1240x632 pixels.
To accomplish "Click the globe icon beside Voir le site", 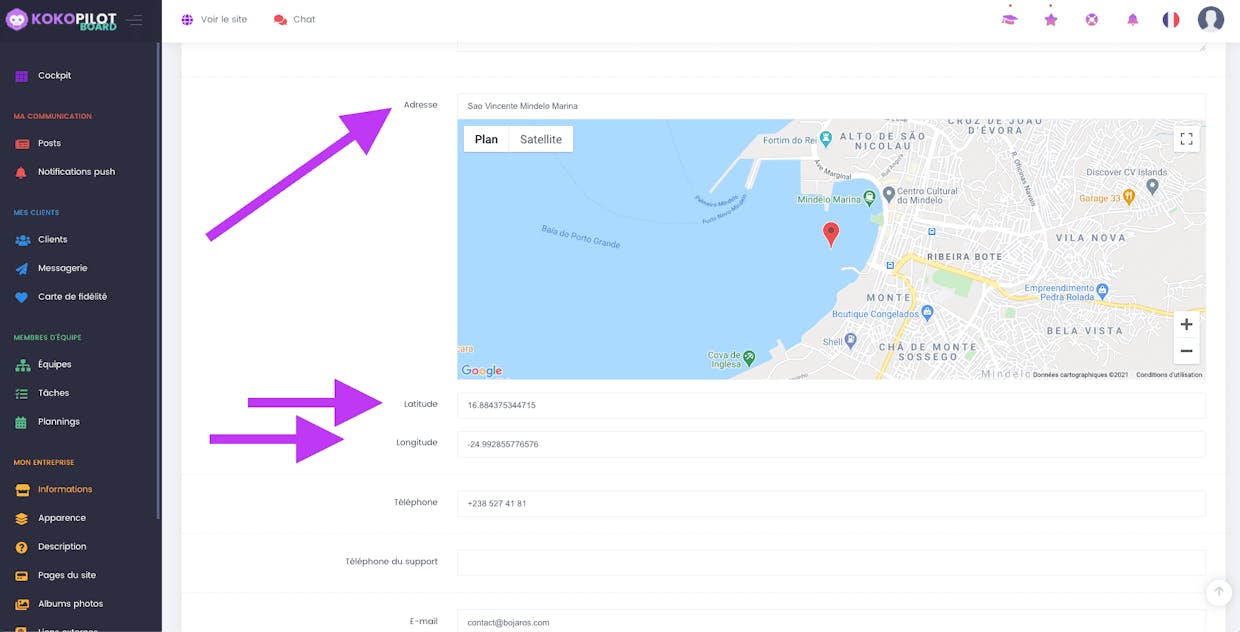I will click(187, 20).
